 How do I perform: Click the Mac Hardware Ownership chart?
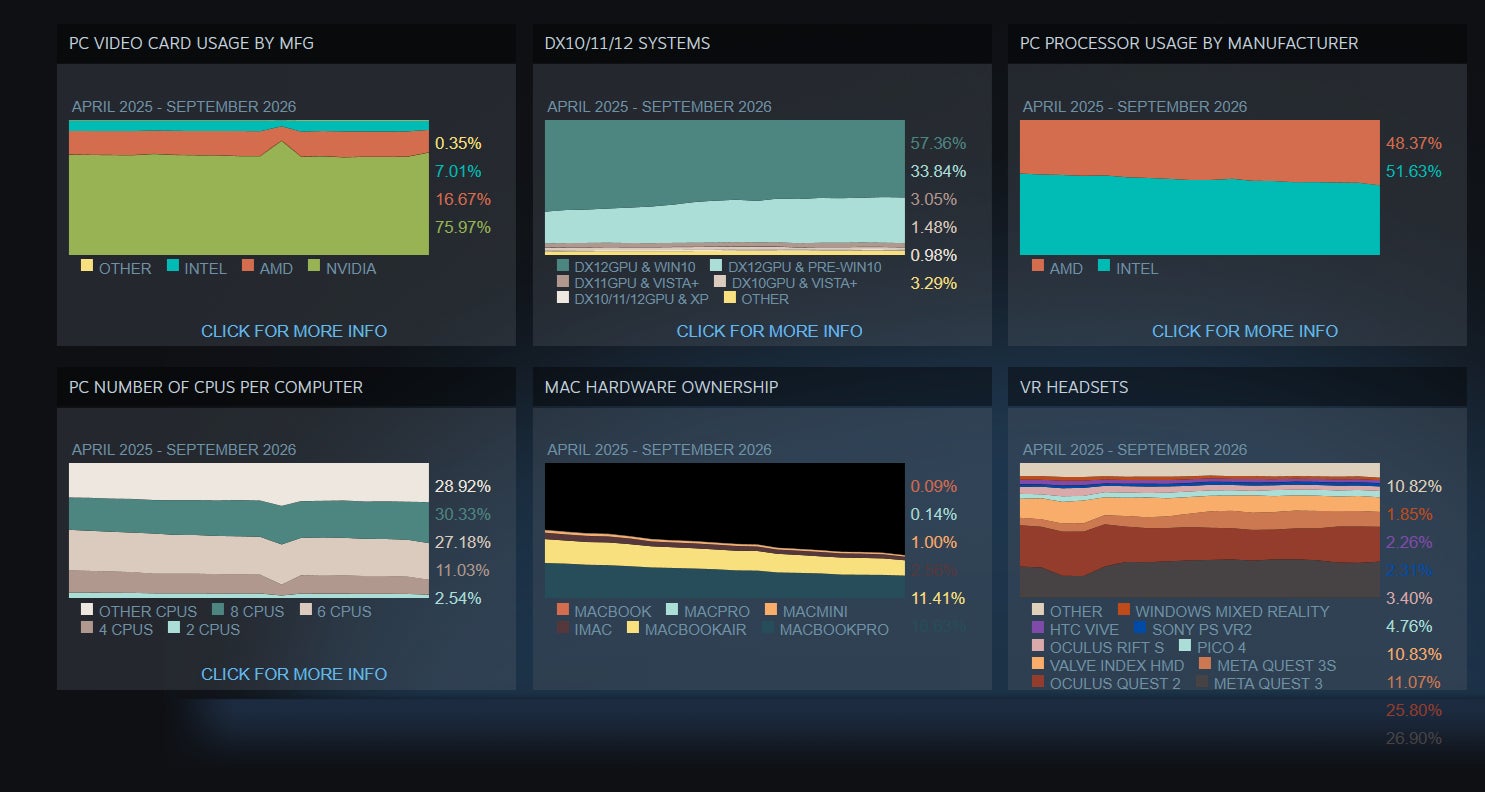click(x=725, y=530)
